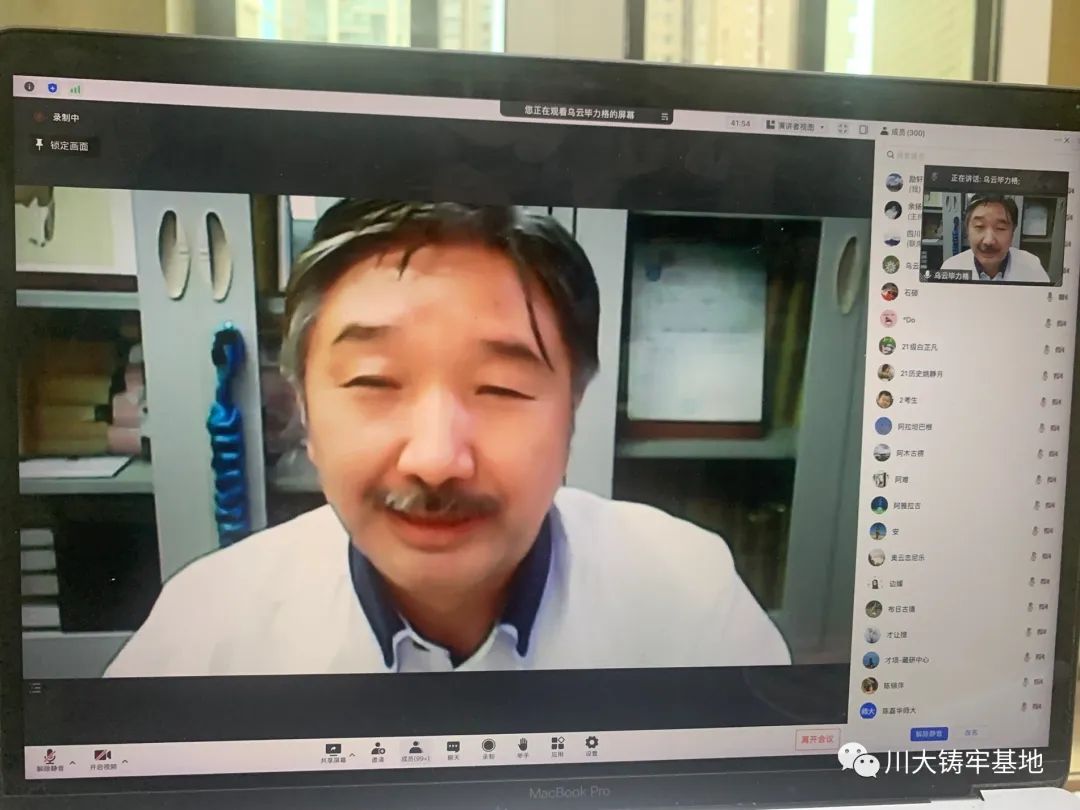Click the 离开会议 leave meeting button
Screen dimensions: 1080x810
[x=817, y=739]
